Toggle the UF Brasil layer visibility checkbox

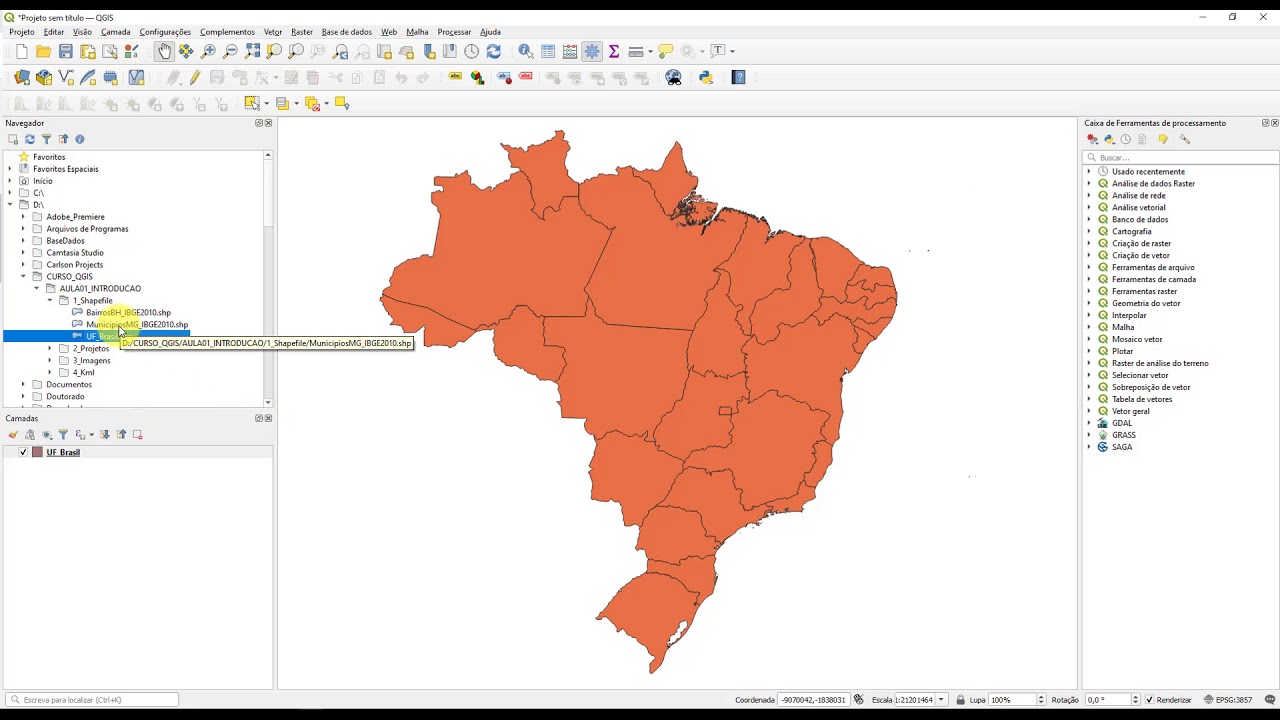click(23, 453)
